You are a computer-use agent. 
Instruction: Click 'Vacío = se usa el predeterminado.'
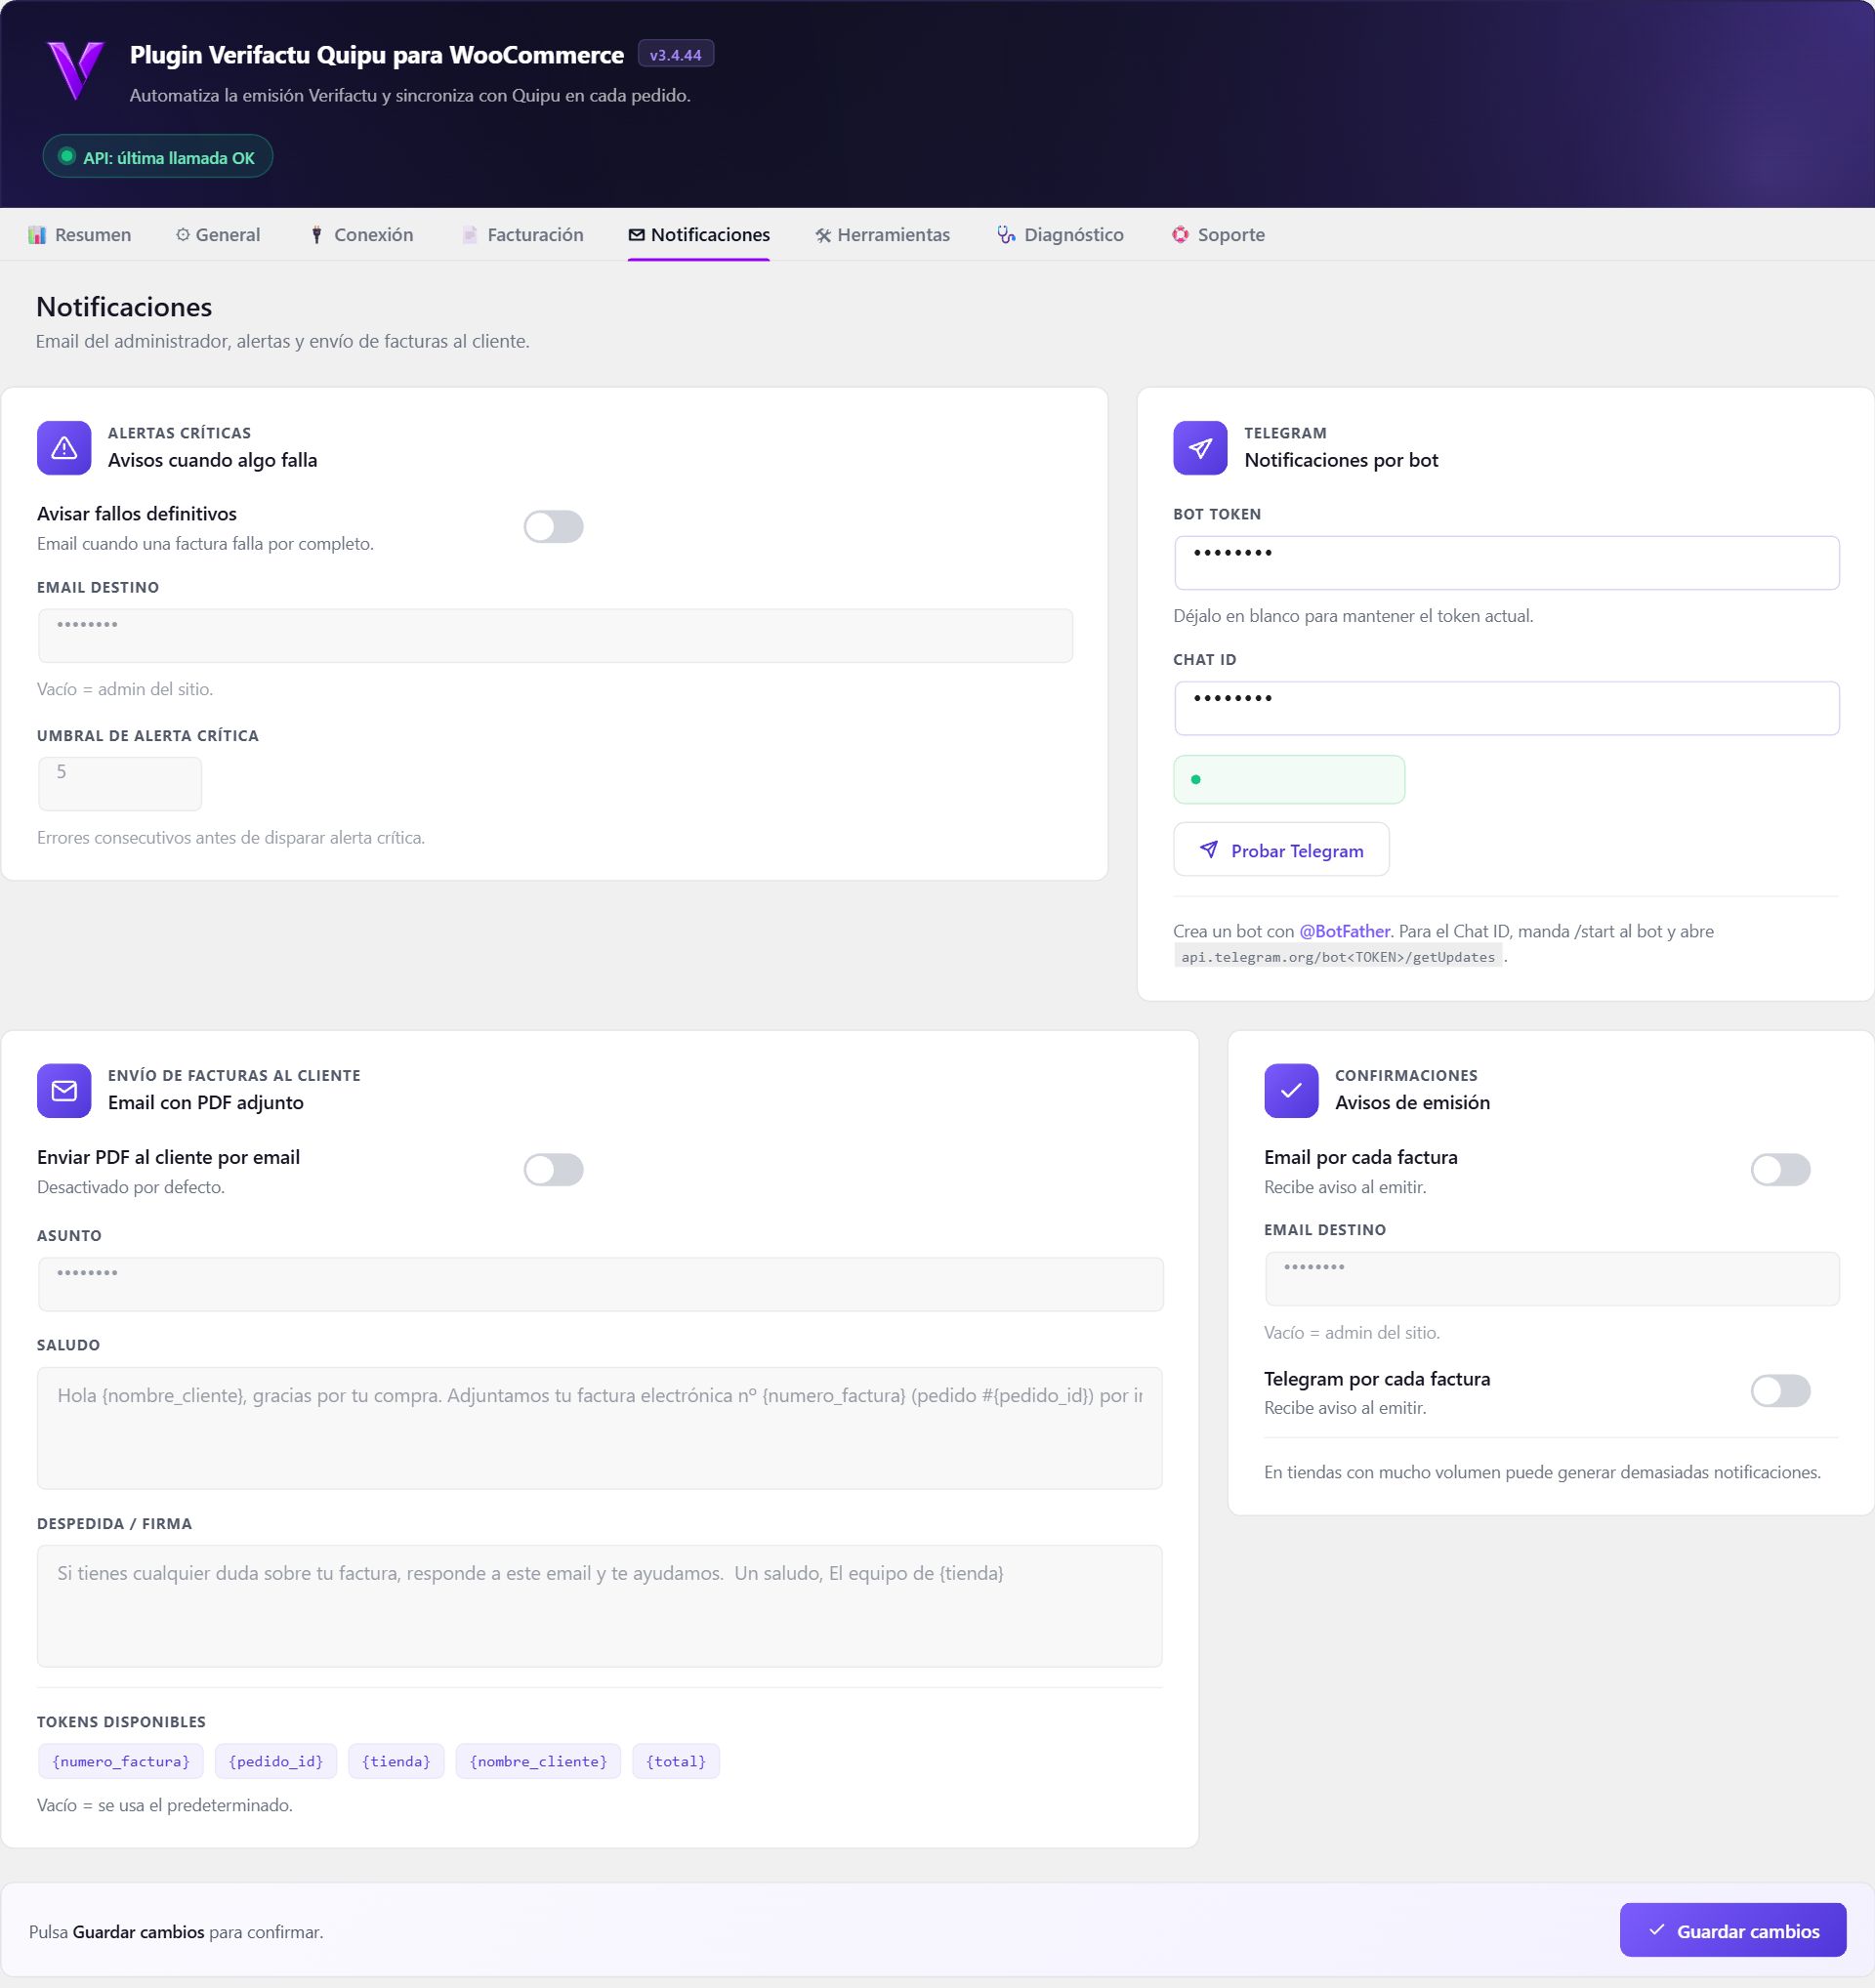click(x=165, y=1805)
